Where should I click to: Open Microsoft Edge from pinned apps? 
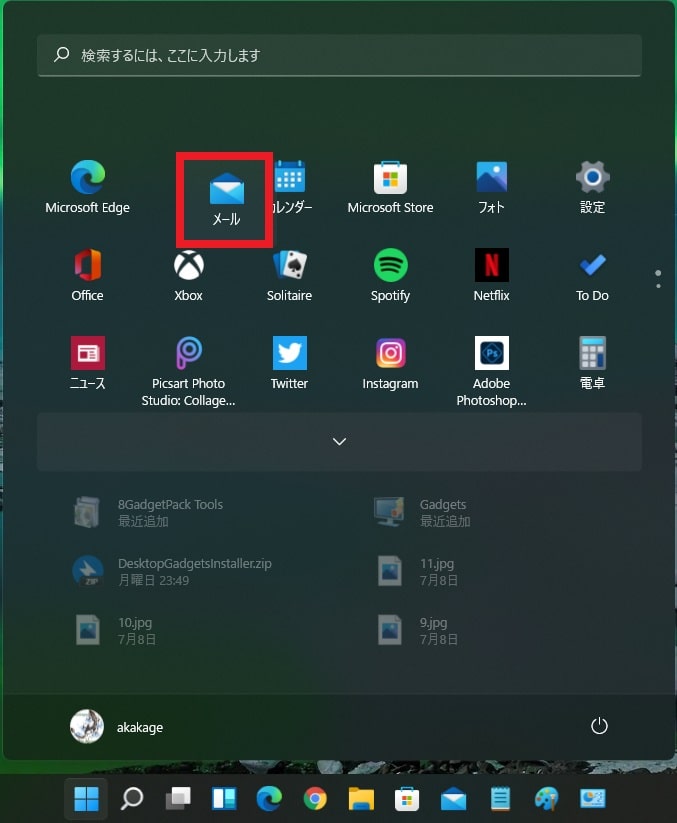[87, 187]
